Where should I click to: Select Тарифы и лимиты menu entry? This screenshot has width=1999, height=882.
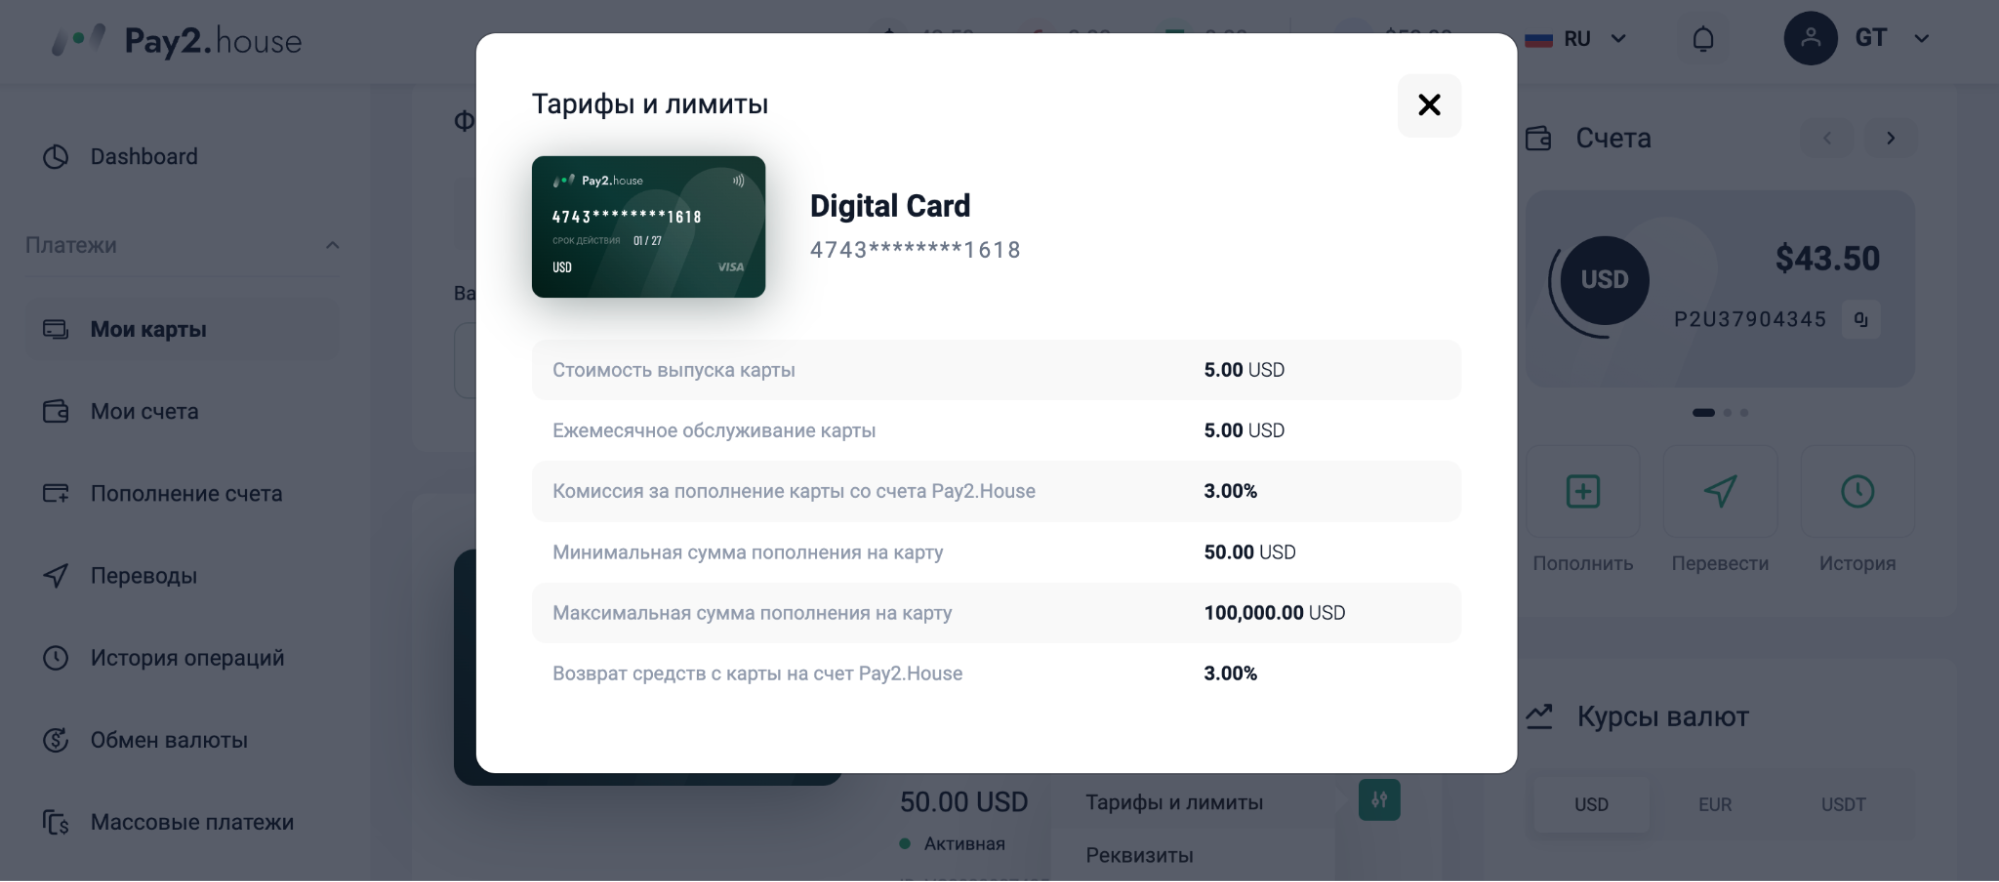click(x=1174, y=802)
